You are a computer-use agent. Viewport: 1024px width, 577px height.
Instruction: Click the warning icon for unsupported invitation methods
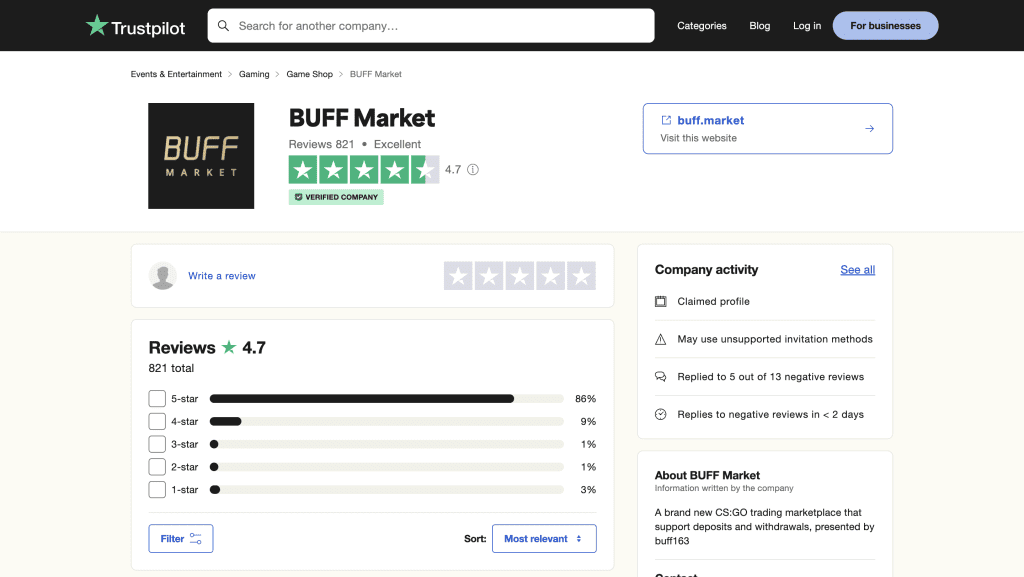click(x=660, y=339)
